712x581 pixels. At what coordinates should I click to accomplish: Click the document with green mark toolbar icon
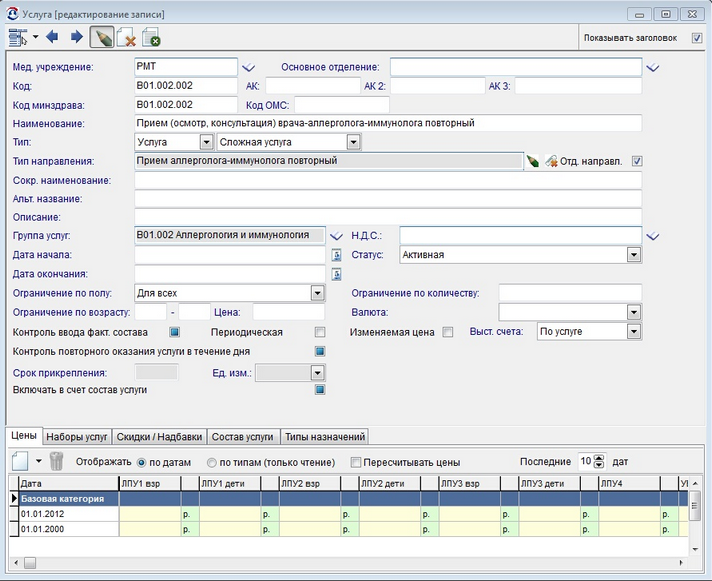click(x=151, y=37)
